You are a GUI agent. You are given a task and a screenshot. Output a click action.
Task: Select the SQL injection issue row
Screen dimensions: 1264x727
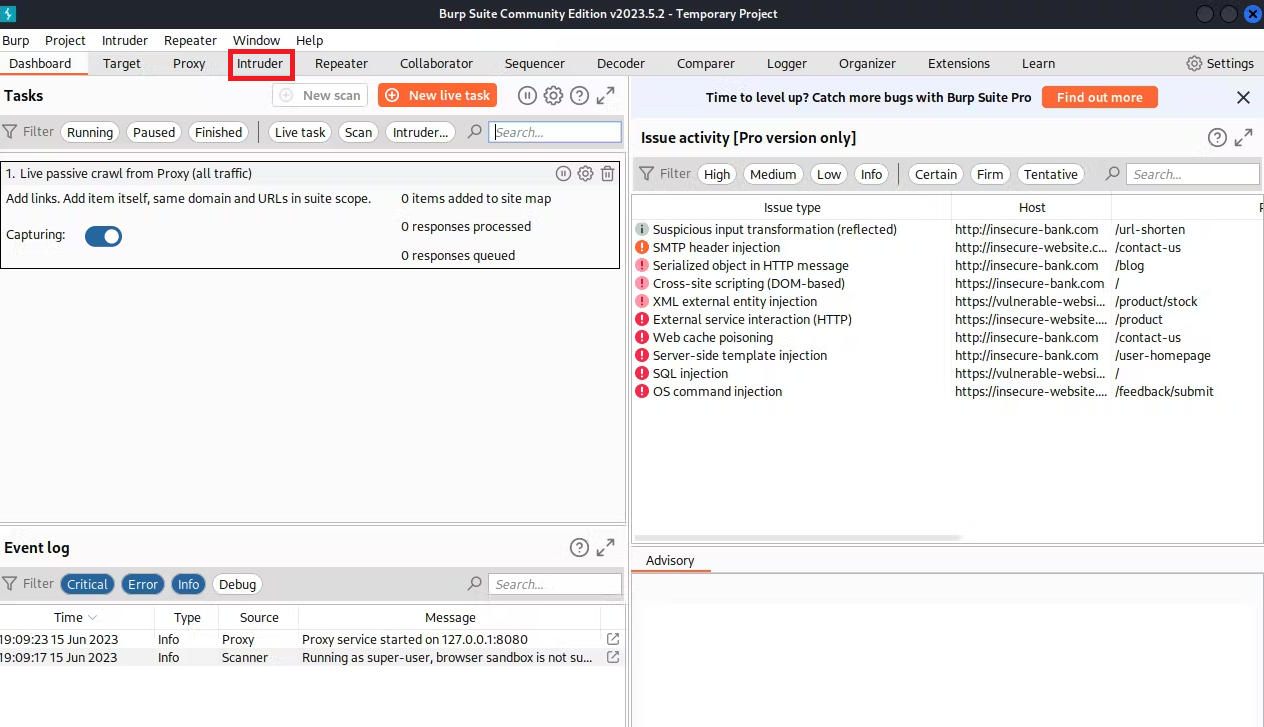click(948, 373)
